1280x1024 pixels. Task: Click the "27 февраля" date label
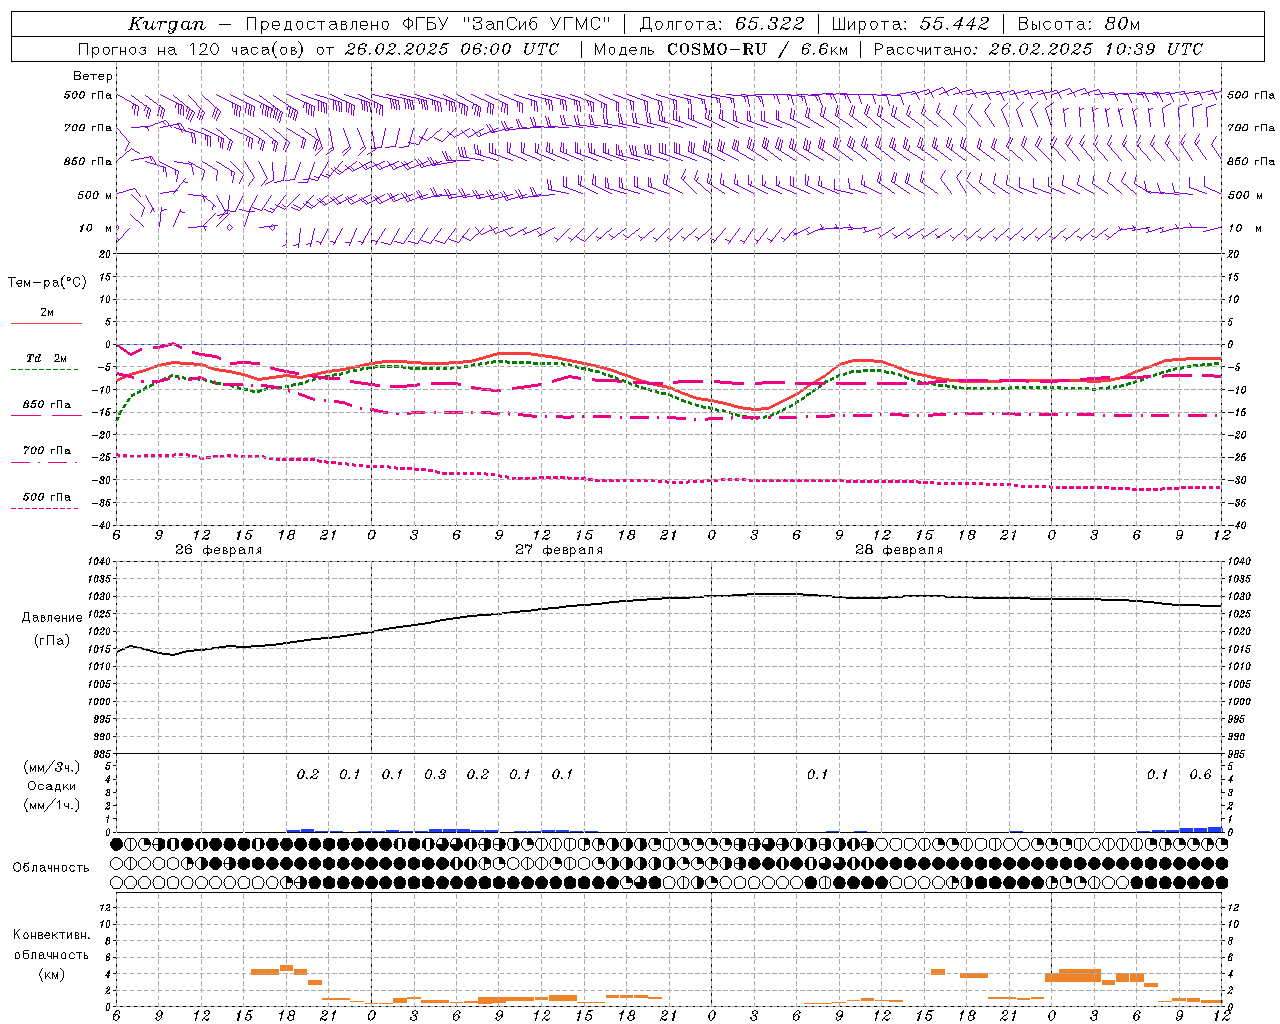point(559,550)
